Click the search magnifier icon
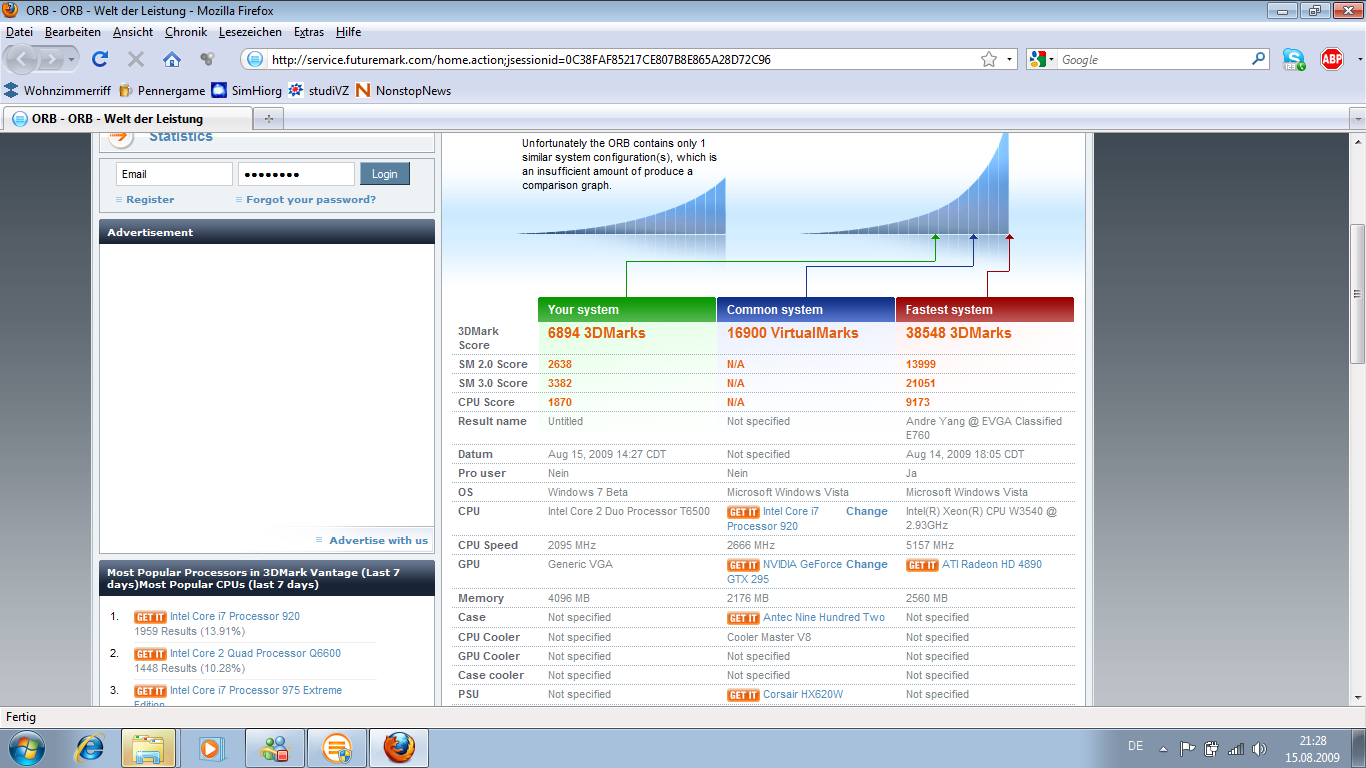This screenshot has height=768, width=1366. click(1259, 59)
